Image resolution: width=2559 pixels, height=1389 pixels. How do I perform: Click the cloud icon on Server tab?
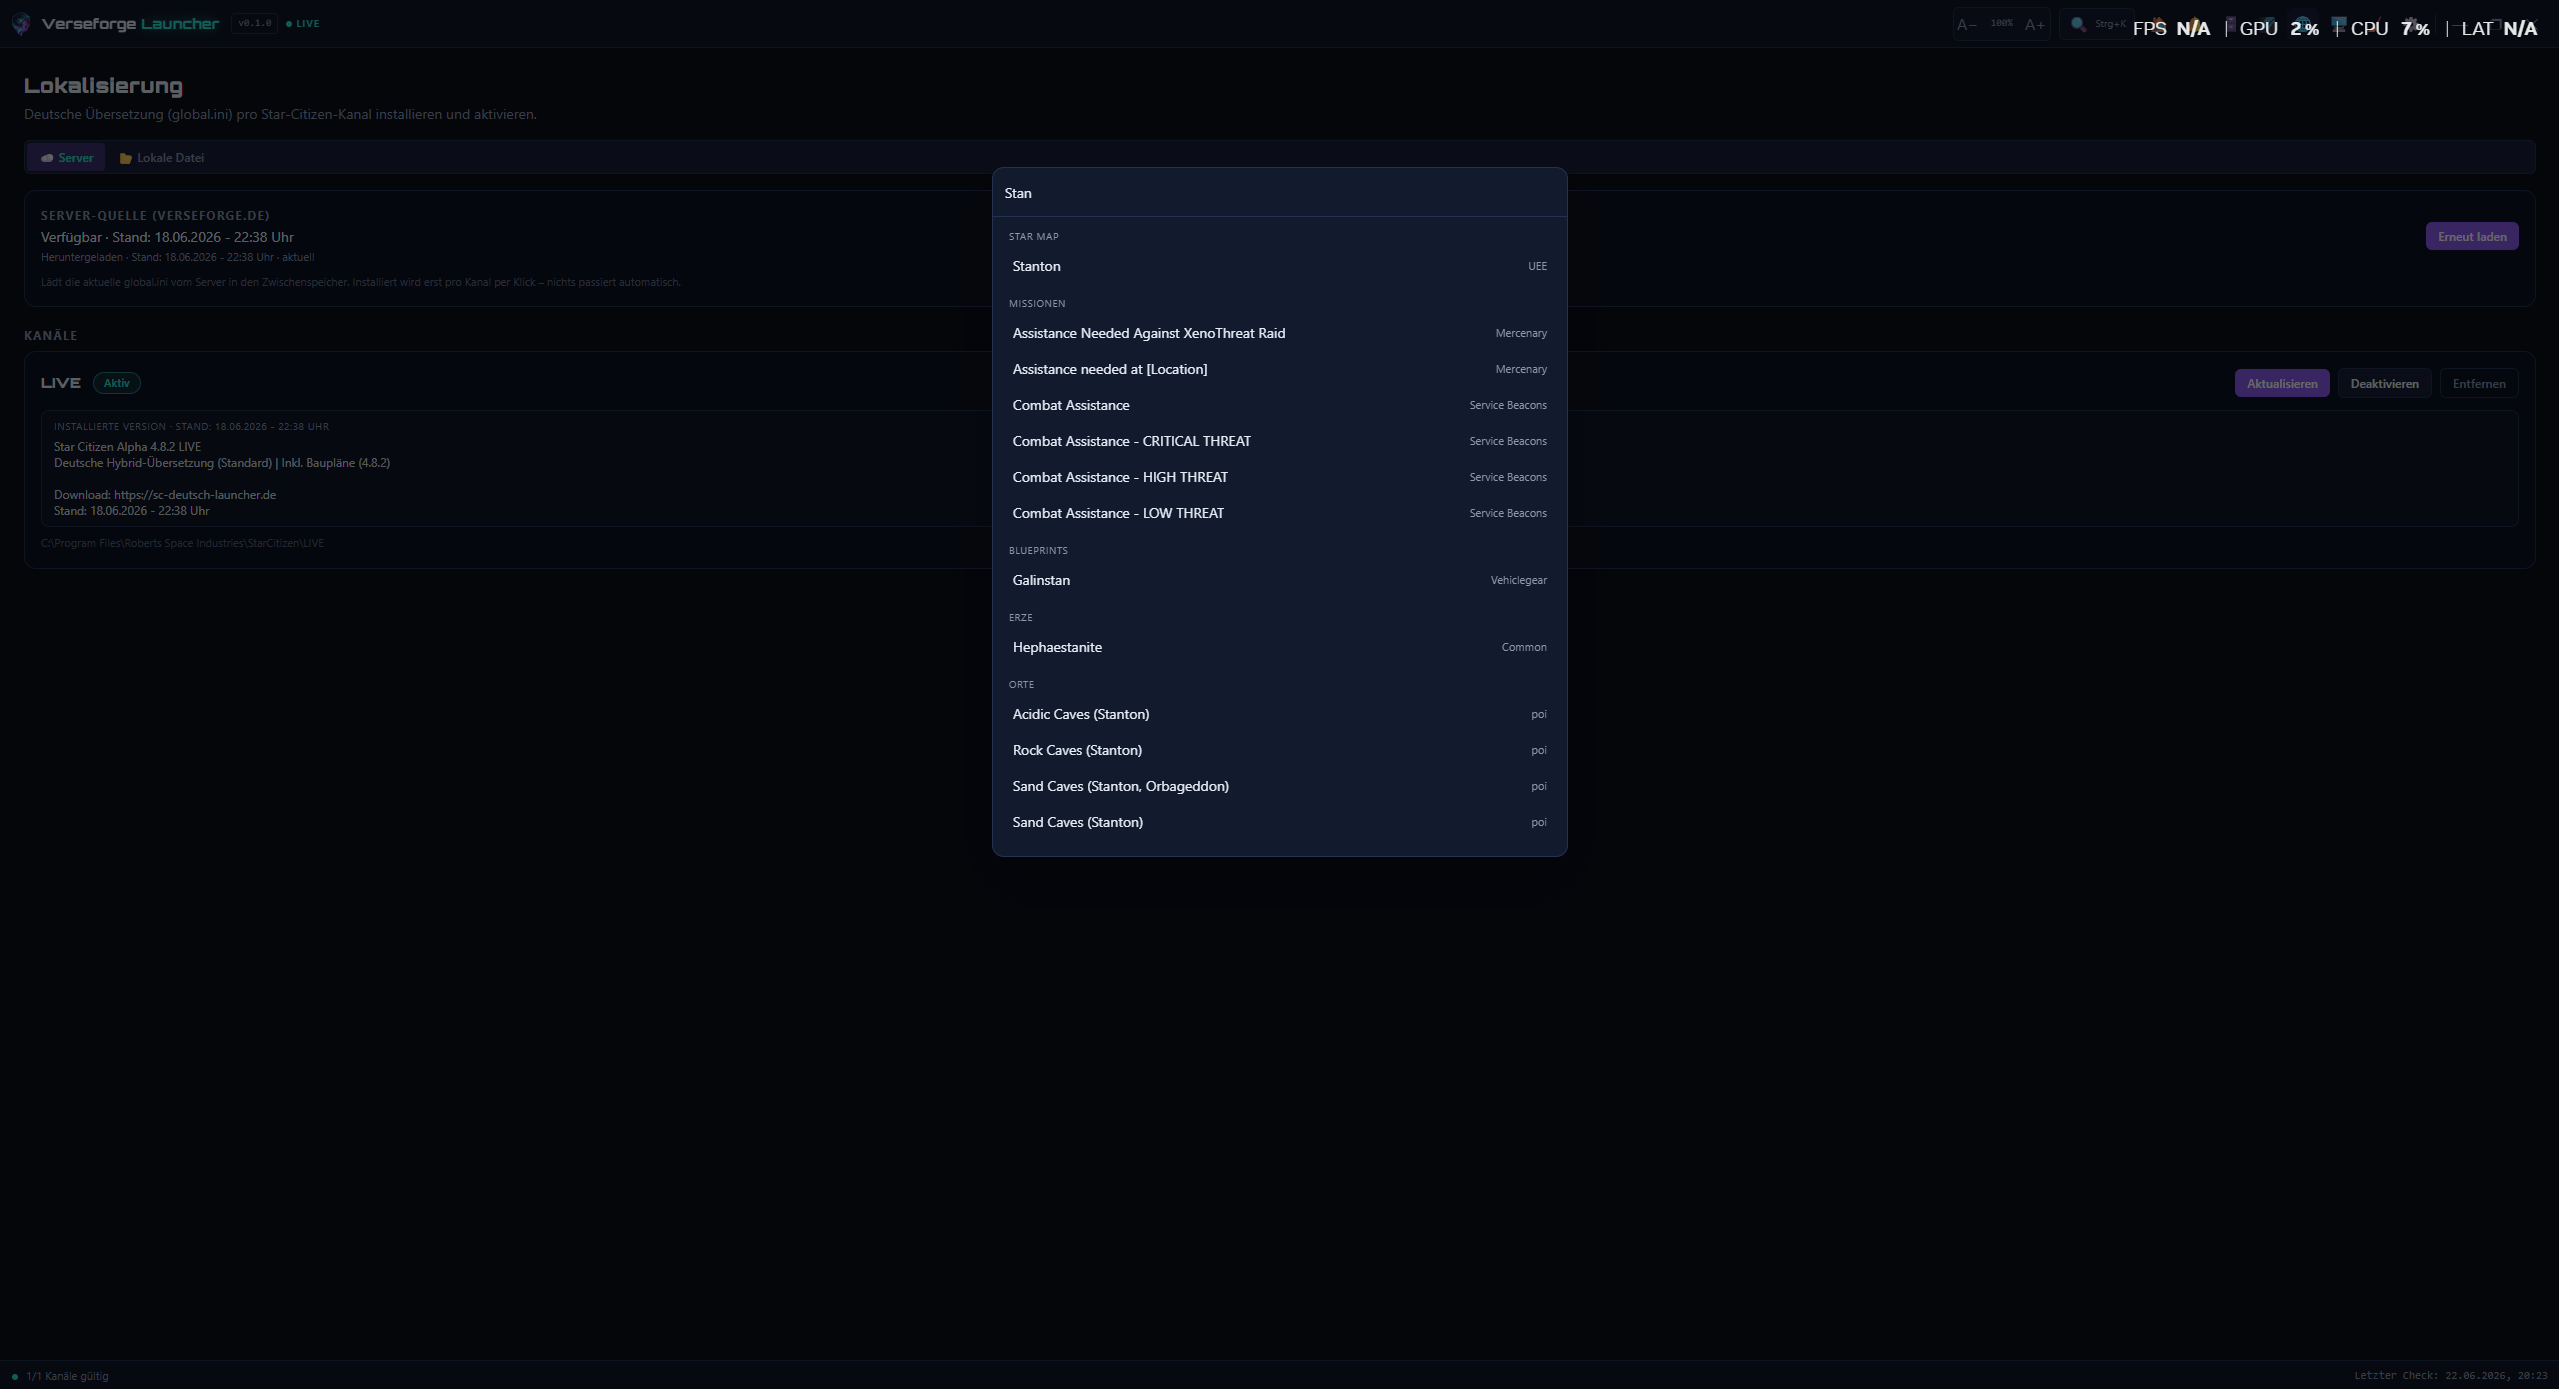tap(47, 158)
